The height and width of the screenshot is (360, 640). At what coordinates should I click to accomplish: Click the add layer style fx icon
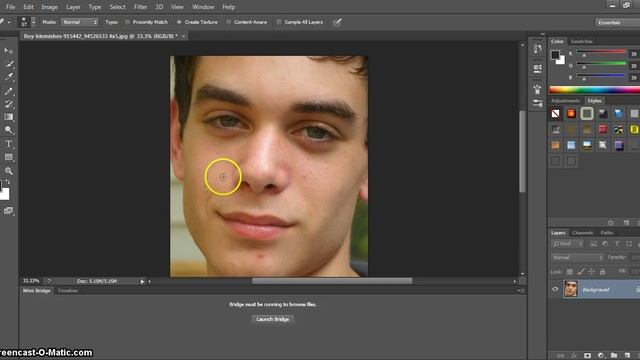coord(574,356)
